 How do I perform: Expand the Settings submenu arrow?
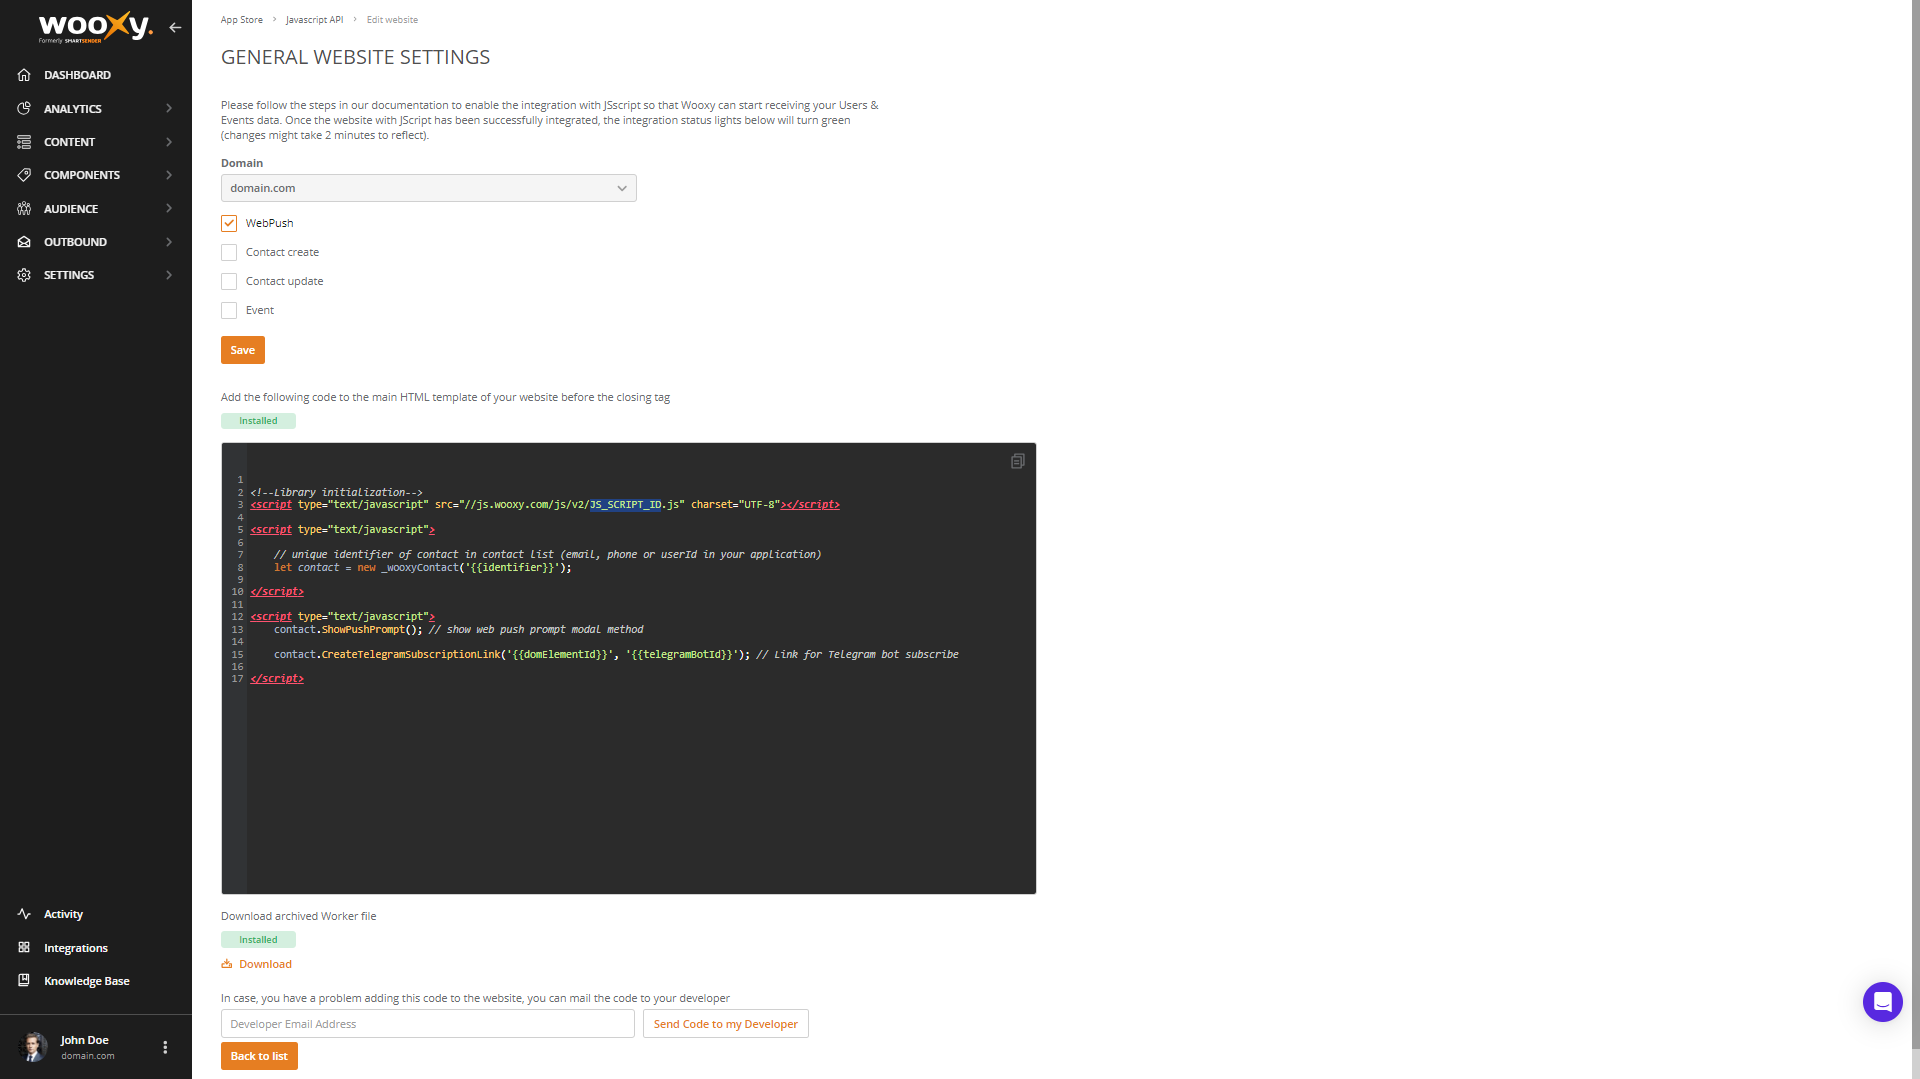169,275
